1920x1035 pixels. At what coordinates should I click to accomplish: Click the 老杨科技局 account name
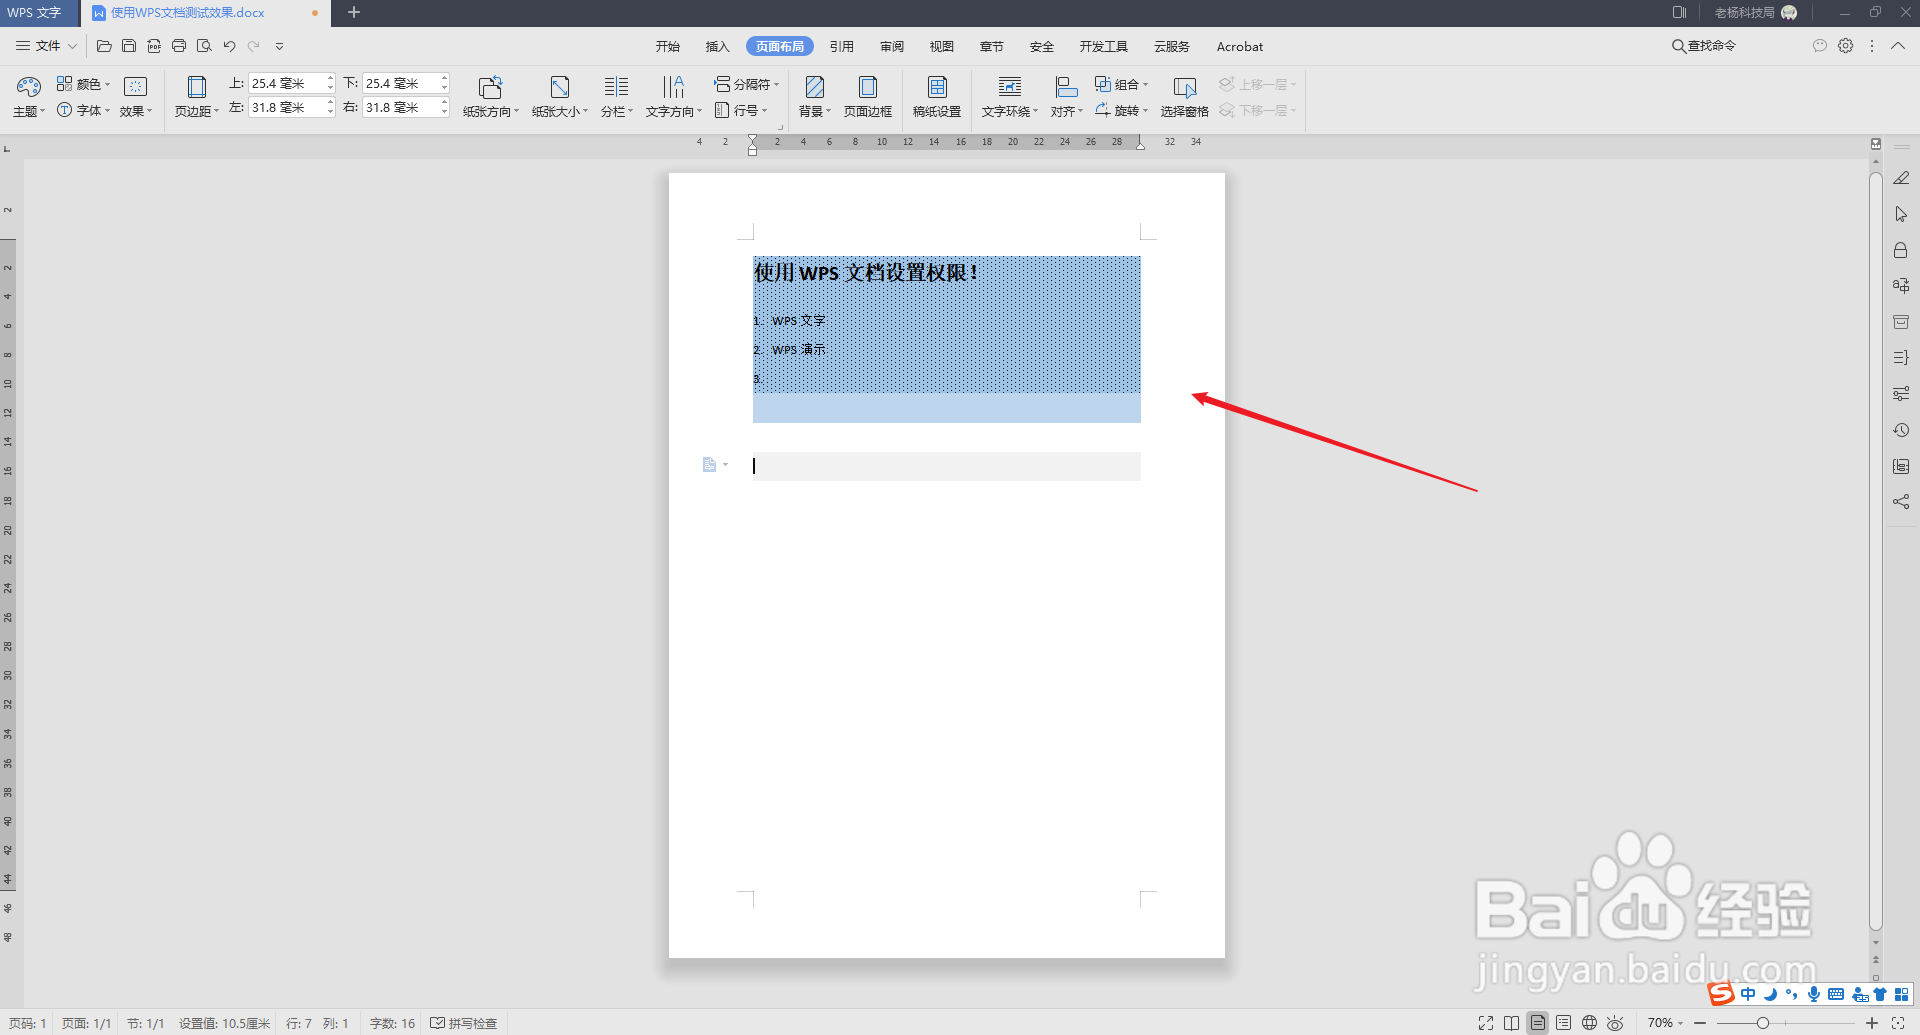(1745, 12)
